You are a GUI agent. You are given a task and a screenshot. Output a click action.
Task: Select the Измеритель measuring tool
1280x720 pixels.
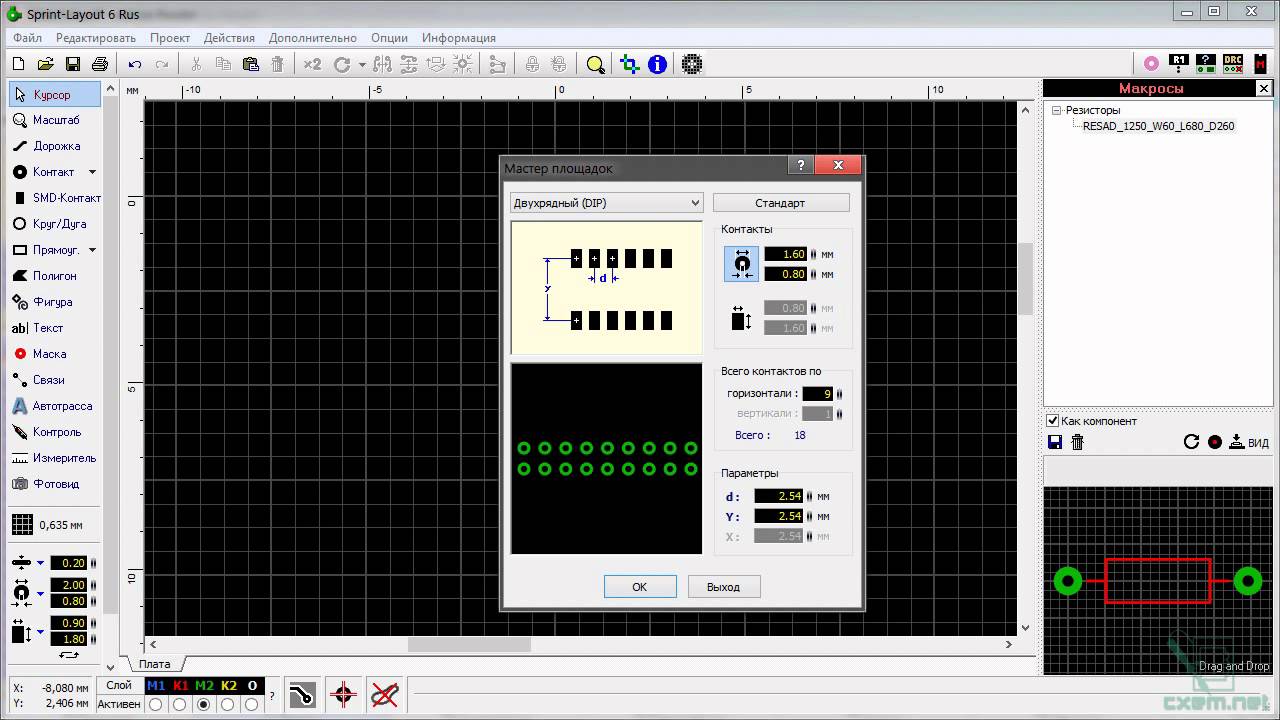pos(55,458)
